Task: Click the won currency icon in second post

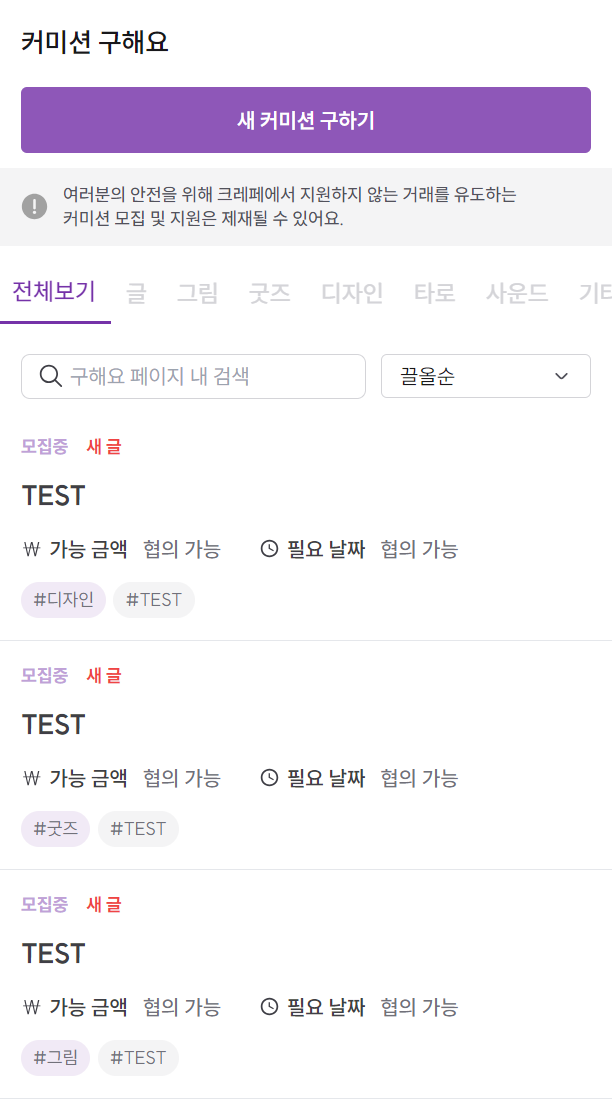Action: click(32, 777)
